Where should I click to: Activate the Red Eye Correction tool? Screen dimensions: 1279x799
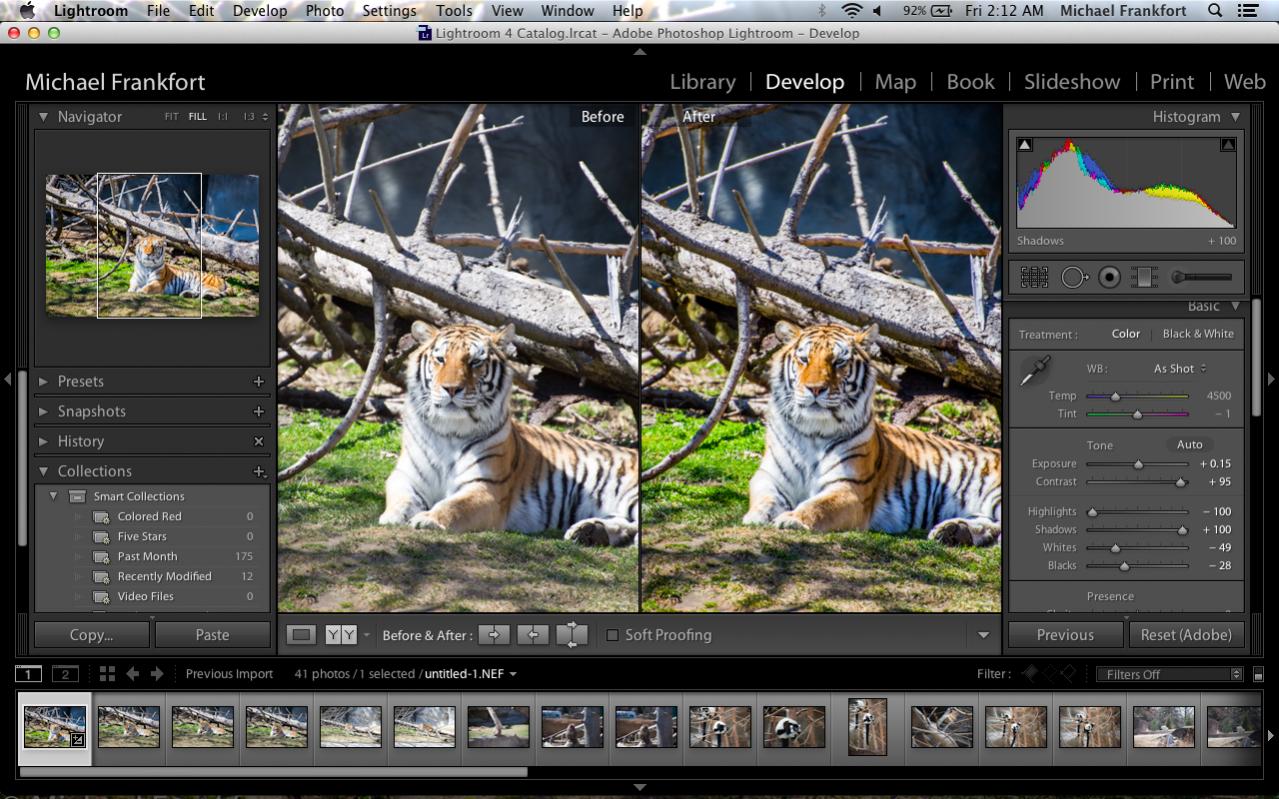coord(1109,277)
